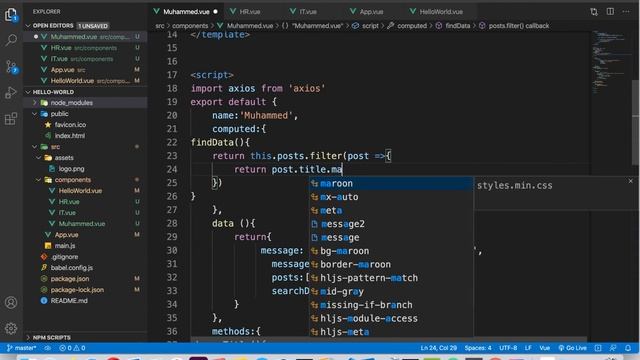Select the maroon autocomplete suggestion
Viewport: 640px width, 360px height.
coord(391,184)
